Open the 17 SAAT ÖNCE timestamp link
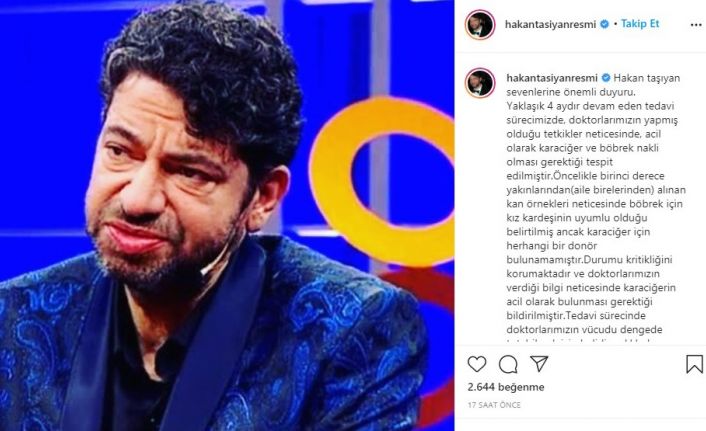 coord(494,405)
